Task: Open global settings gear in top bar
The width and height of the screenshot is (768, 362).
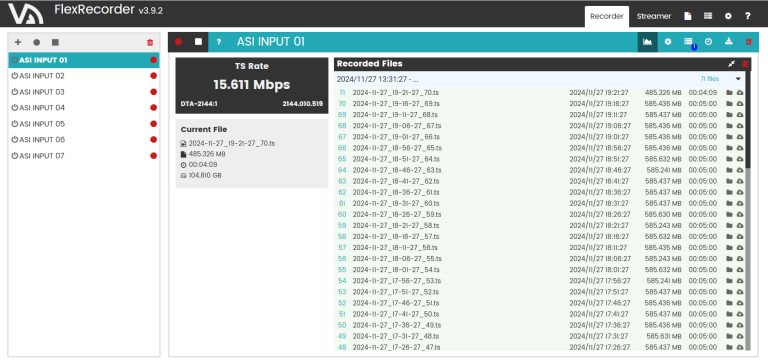Action: coord(728,16)
